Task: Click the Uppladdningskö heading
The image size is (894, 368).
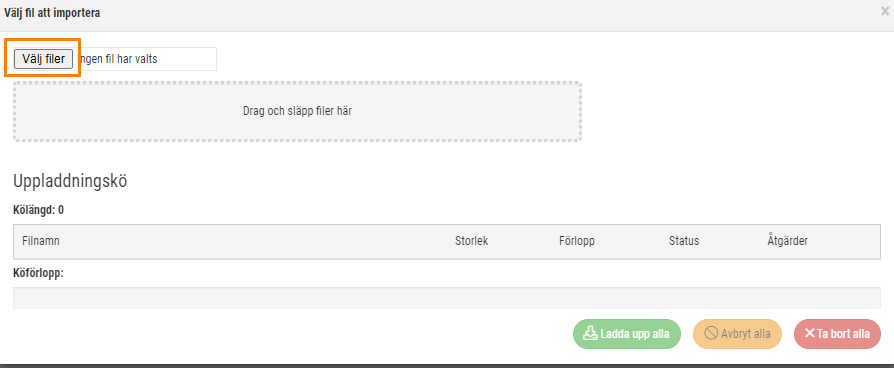Action: (70, 181)
